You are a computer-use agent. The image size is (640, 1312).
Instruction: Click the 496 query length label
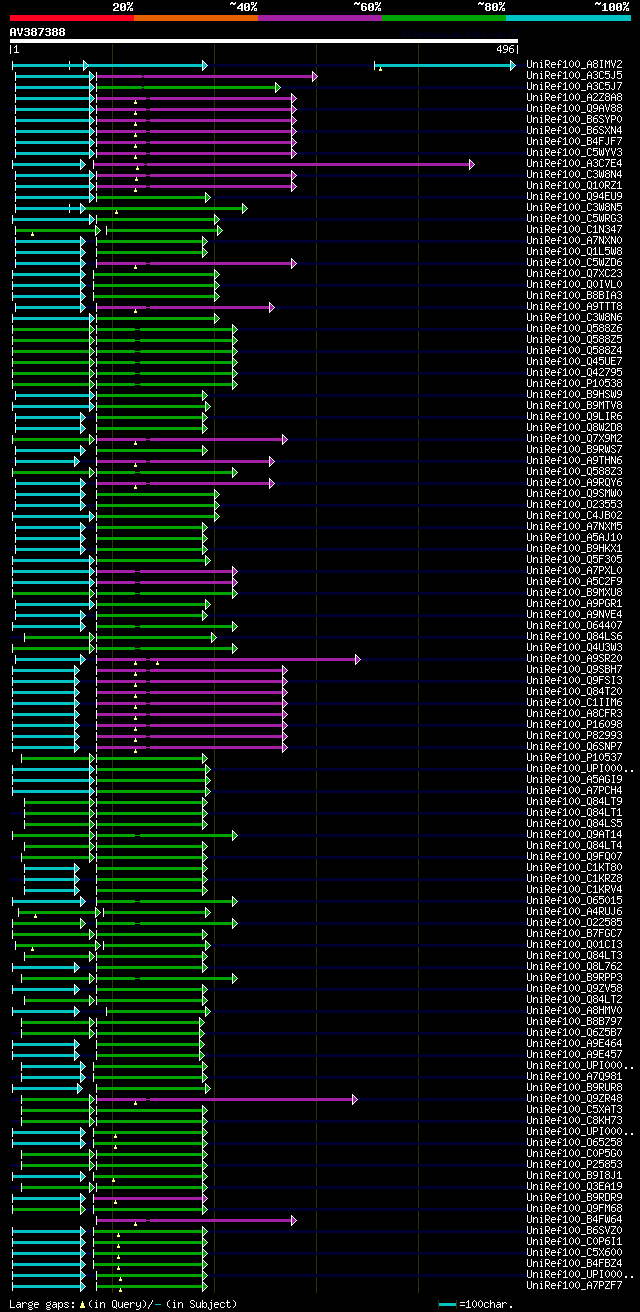click(505, 49)
